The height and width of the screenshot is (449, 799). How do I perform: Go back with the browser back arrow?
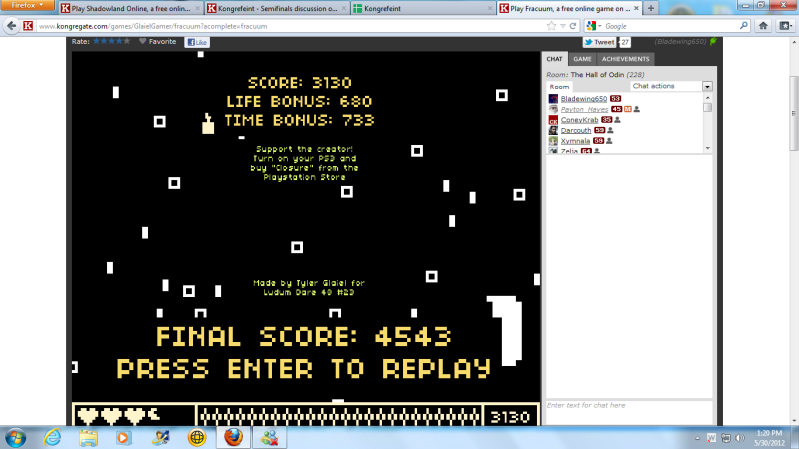click(12, 26)
